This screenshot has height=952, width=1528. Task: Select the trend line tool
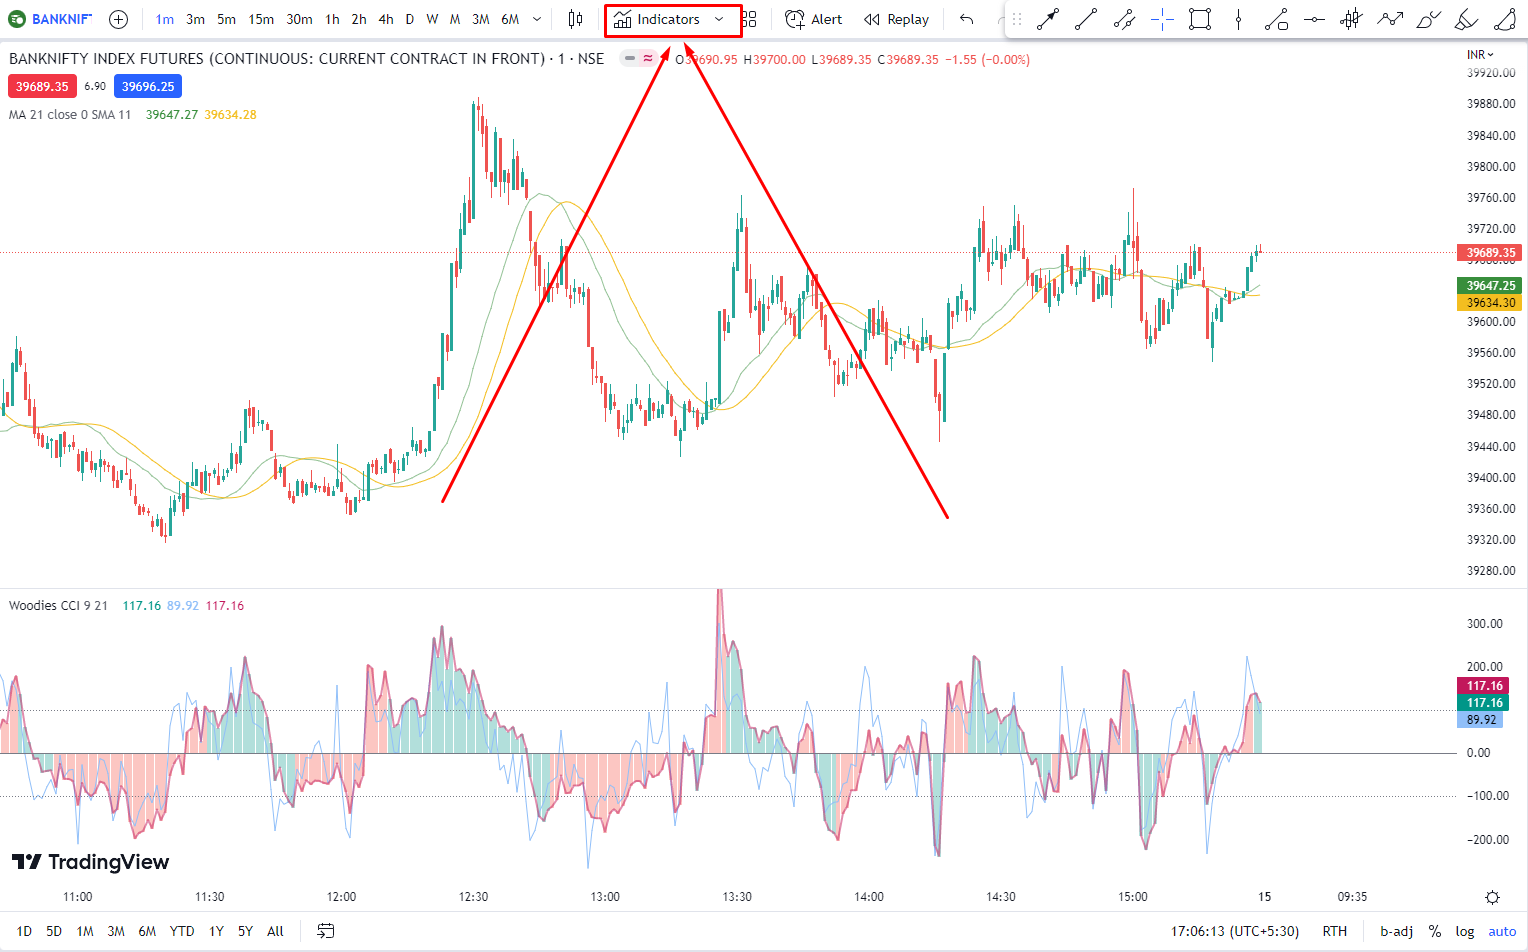tap(1086, 19)
